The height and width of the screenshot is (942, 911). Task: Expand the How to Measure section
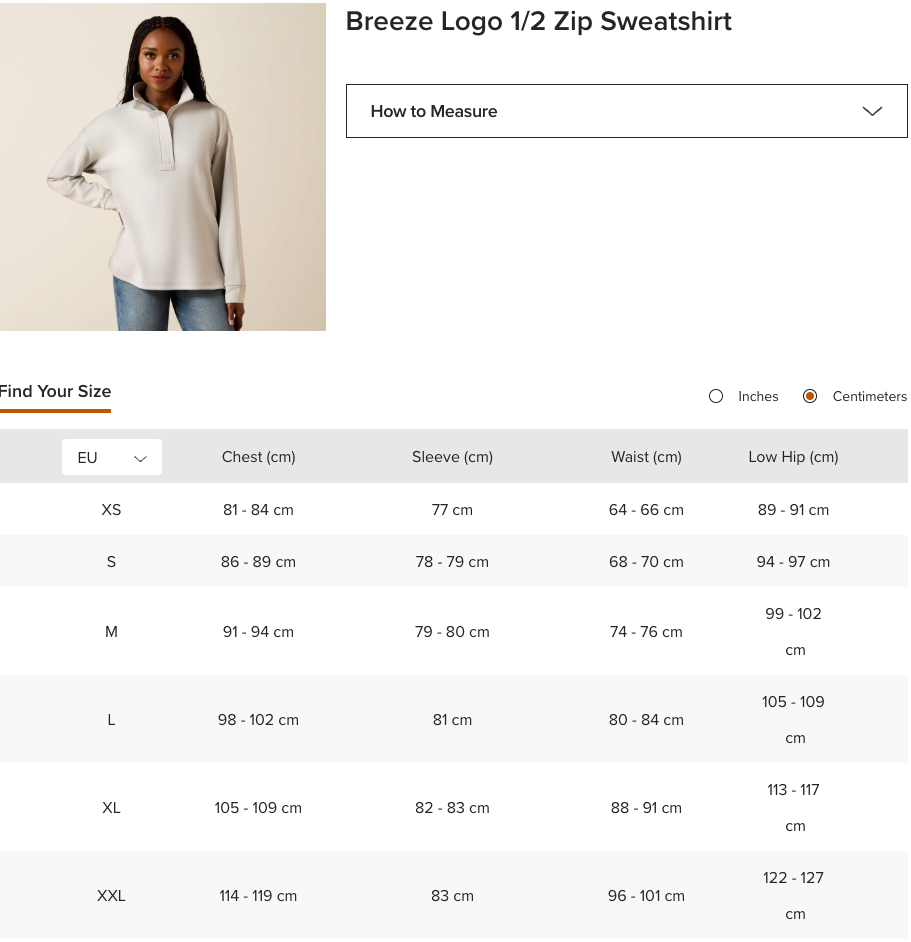627,111
